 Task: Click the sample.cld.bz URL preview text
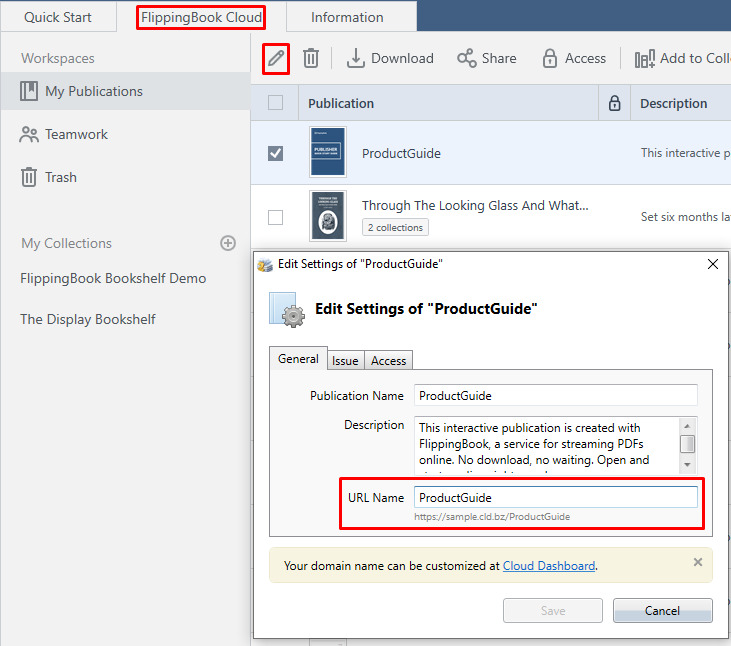pos(492,516)
